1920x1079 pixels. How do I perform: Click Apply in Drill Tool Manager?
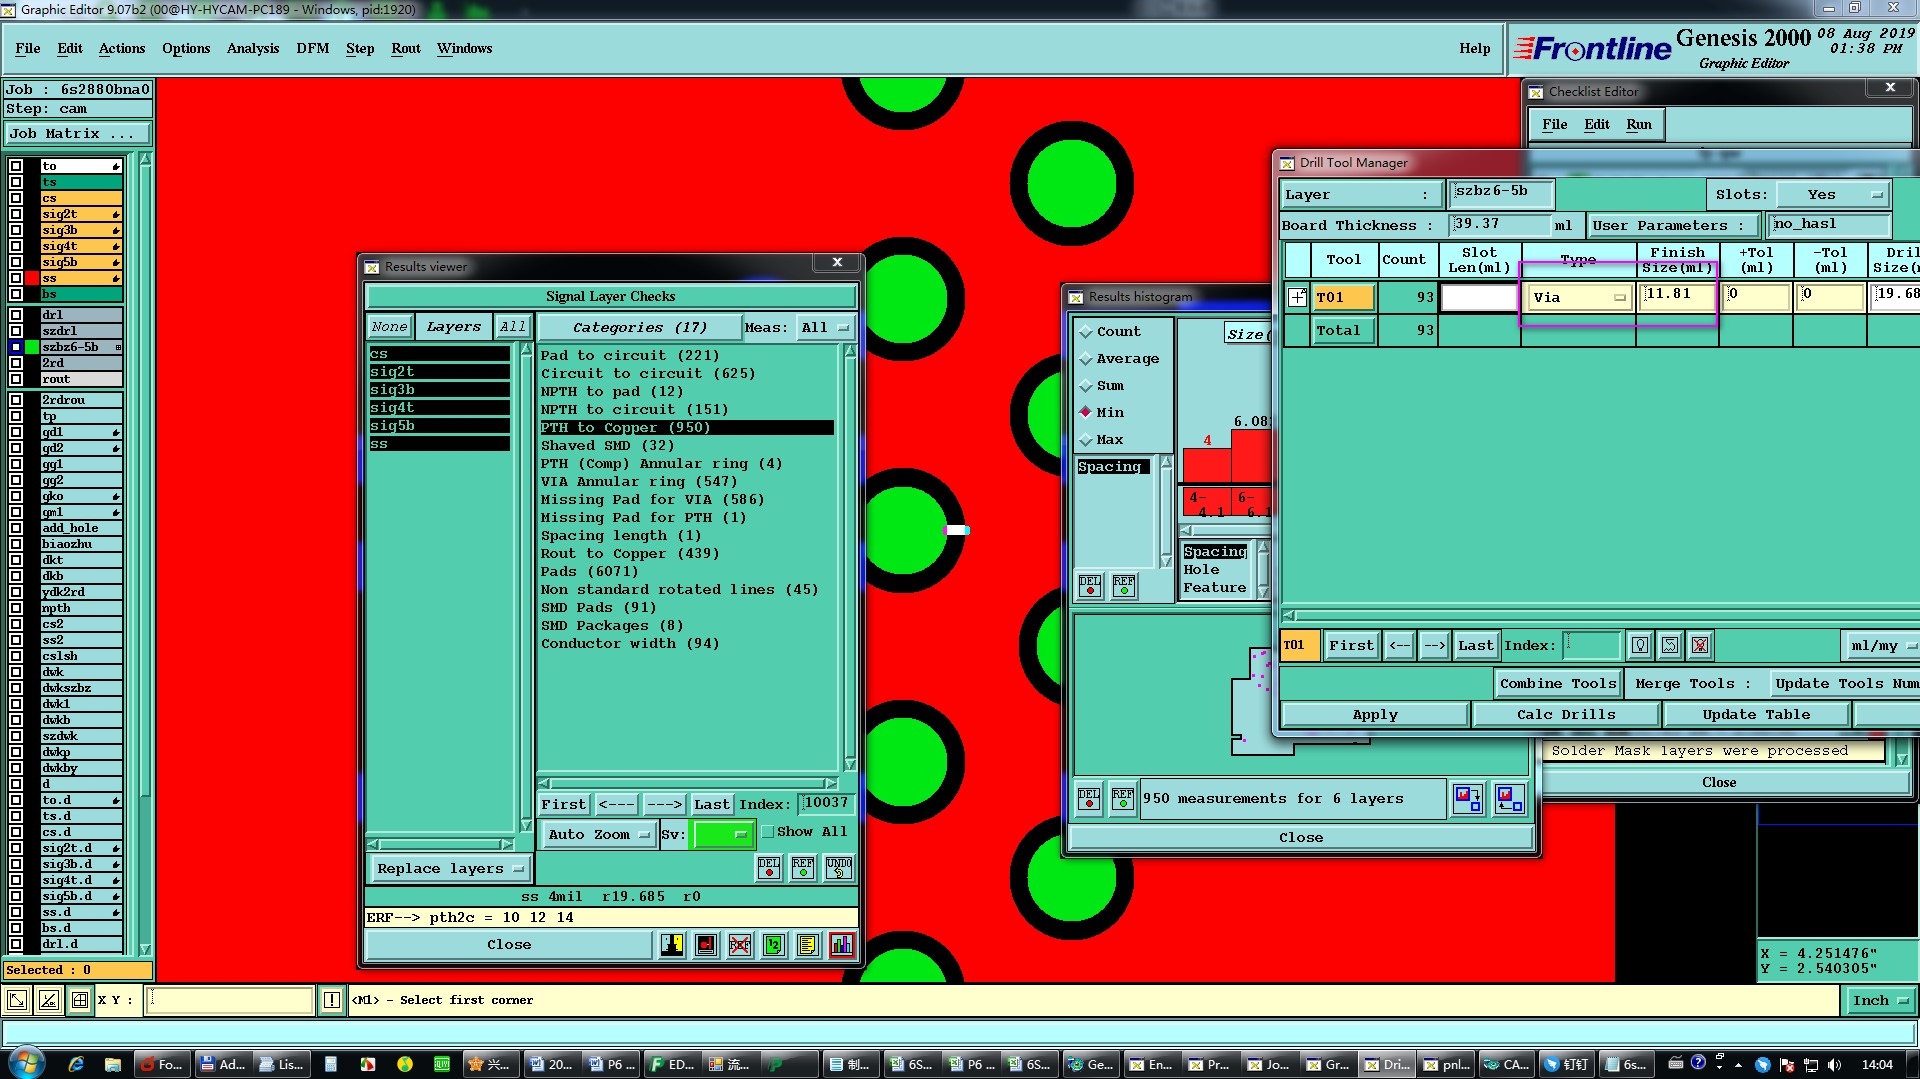[1375, 715]
